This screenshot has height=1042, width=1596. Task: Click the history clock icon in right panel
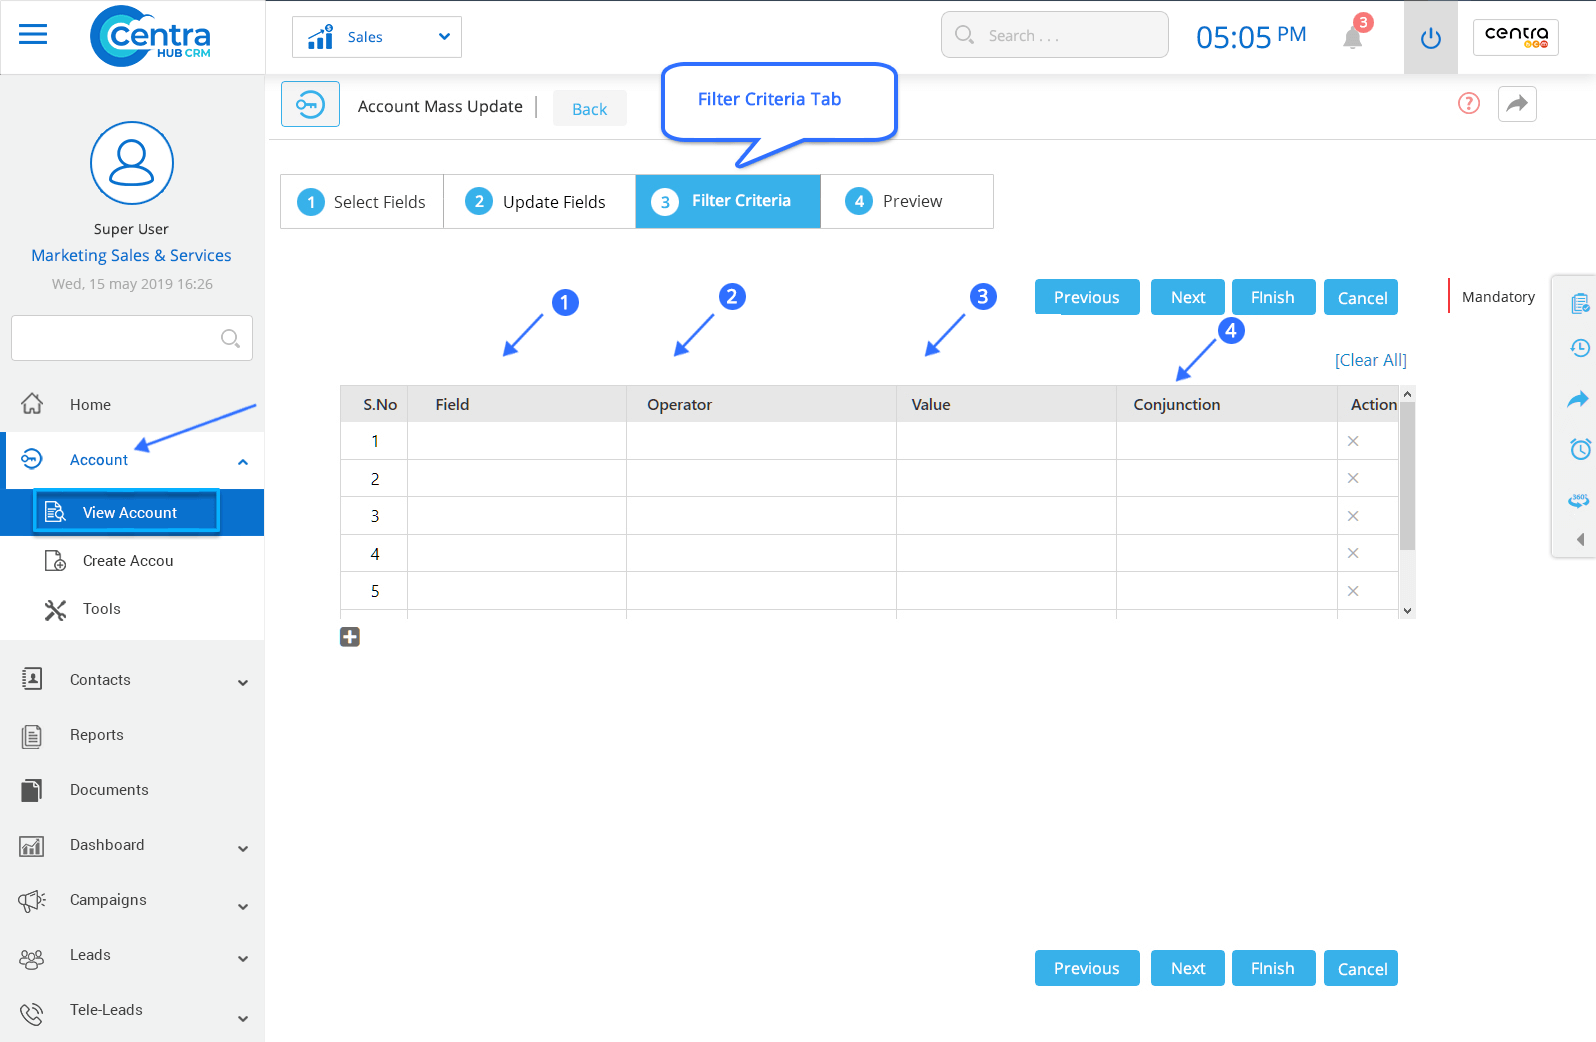coord(1580,348)
